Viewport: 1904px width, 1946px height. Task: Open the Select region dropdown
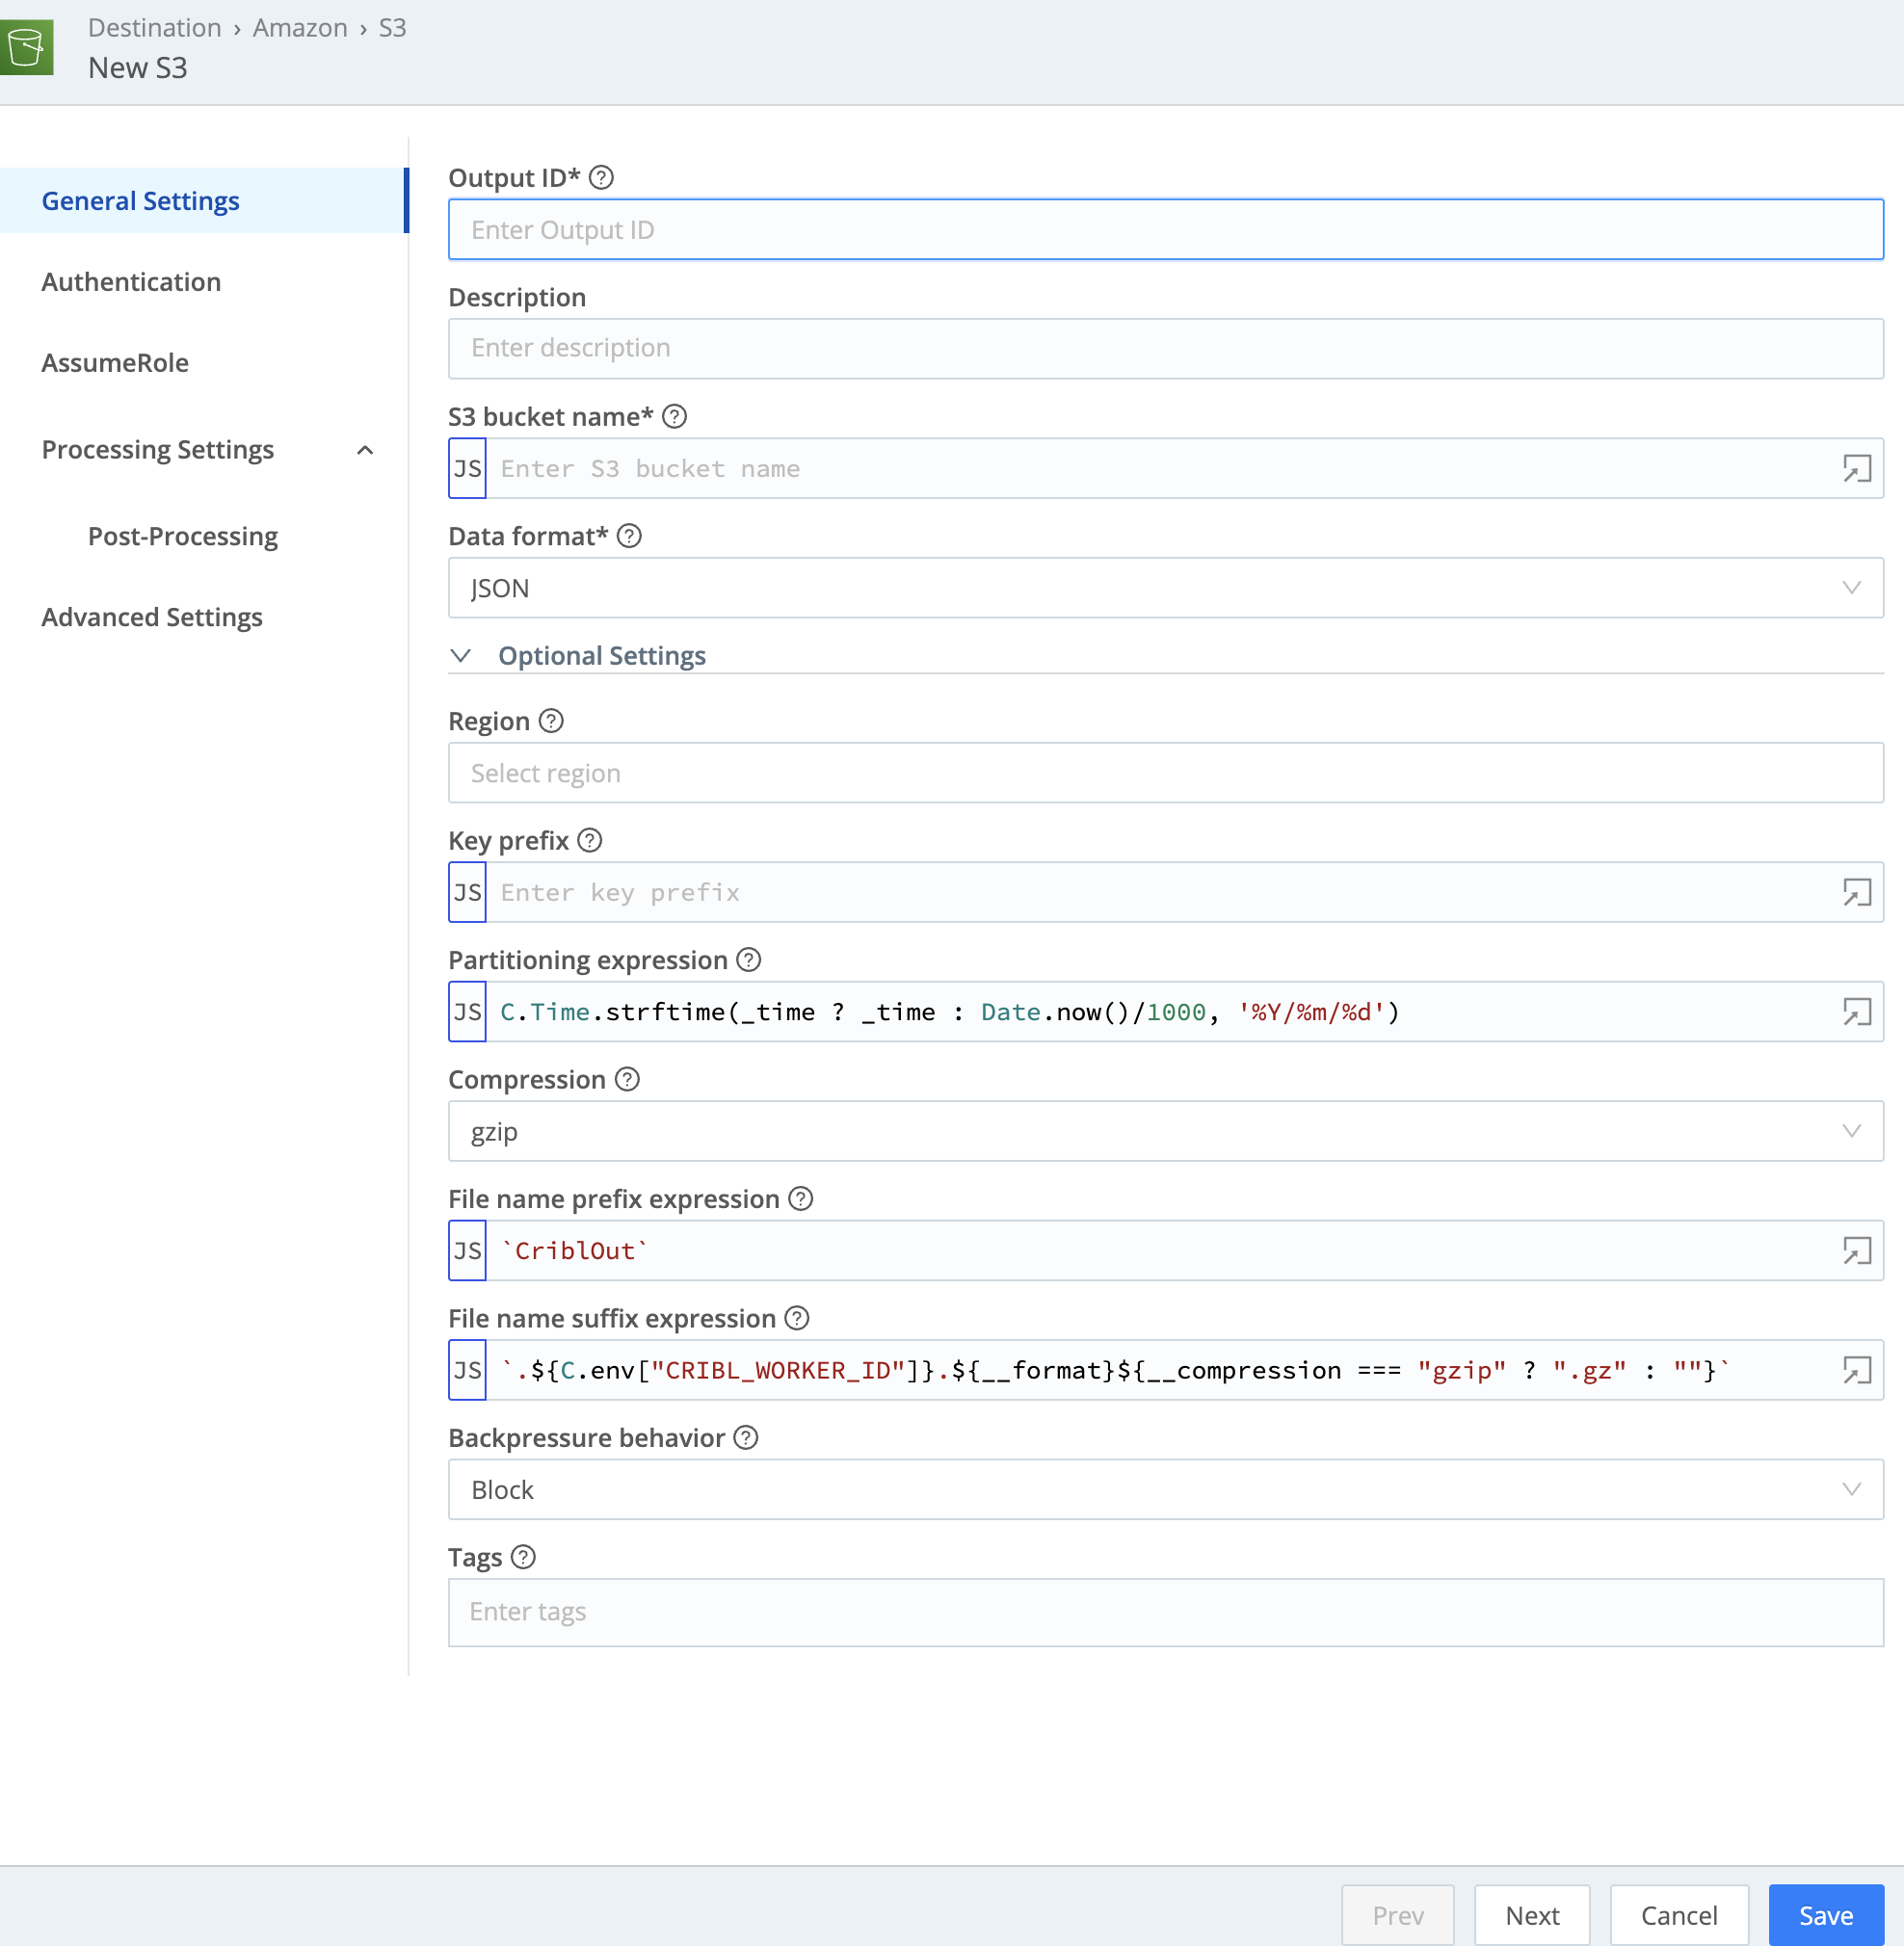point(1166,773)
